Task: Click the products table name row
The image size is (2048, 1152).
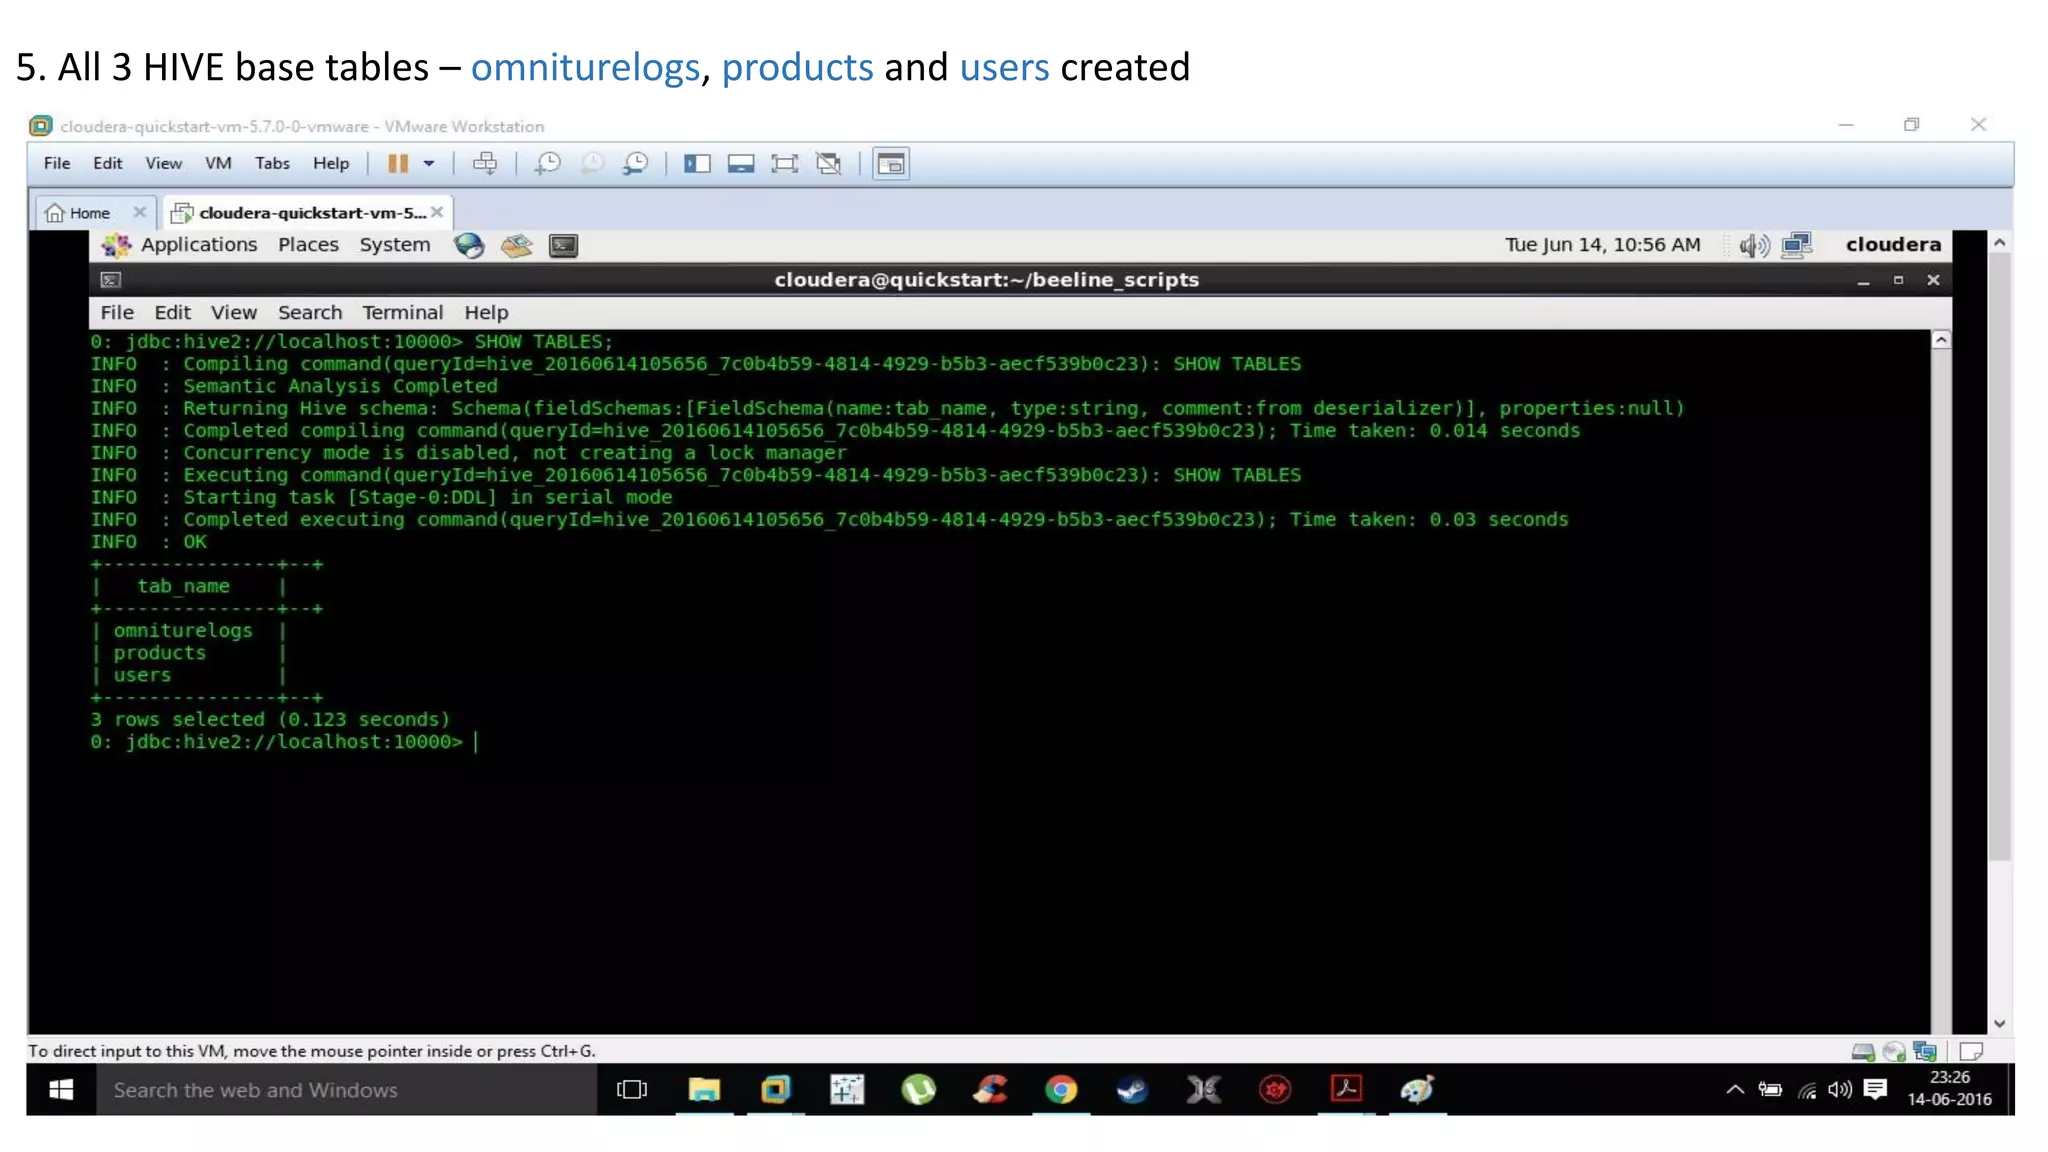Action: click(160, 653)
